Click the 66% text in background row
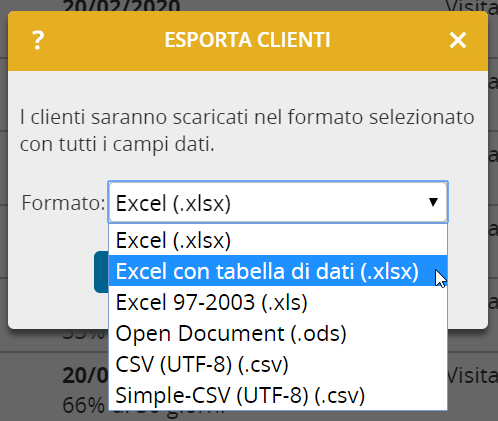498x421 pixels. (83, 406)
